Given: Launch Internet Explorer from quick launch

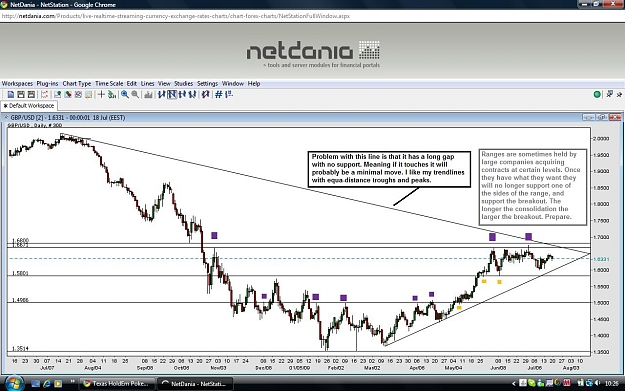Looking at the screenshot, I should click(47, 384).
